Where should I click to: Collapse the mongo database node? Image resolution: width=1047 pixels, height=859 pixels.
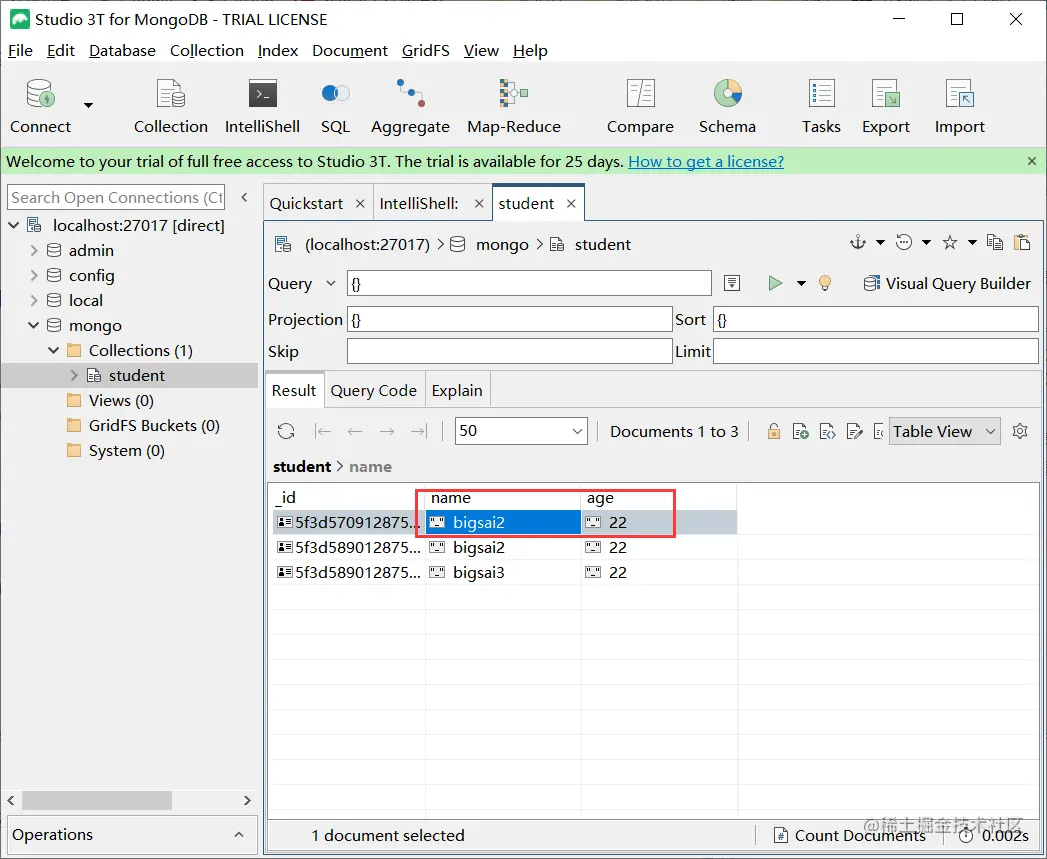coord(33,325)
